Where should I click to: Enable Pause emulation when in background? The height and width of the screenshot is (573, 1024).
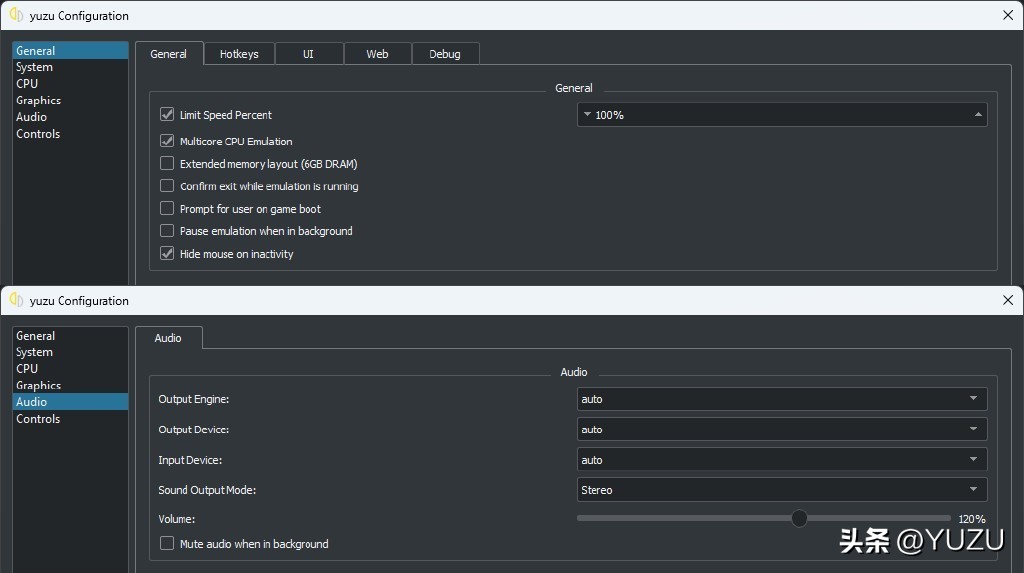[x=167, y=231]
